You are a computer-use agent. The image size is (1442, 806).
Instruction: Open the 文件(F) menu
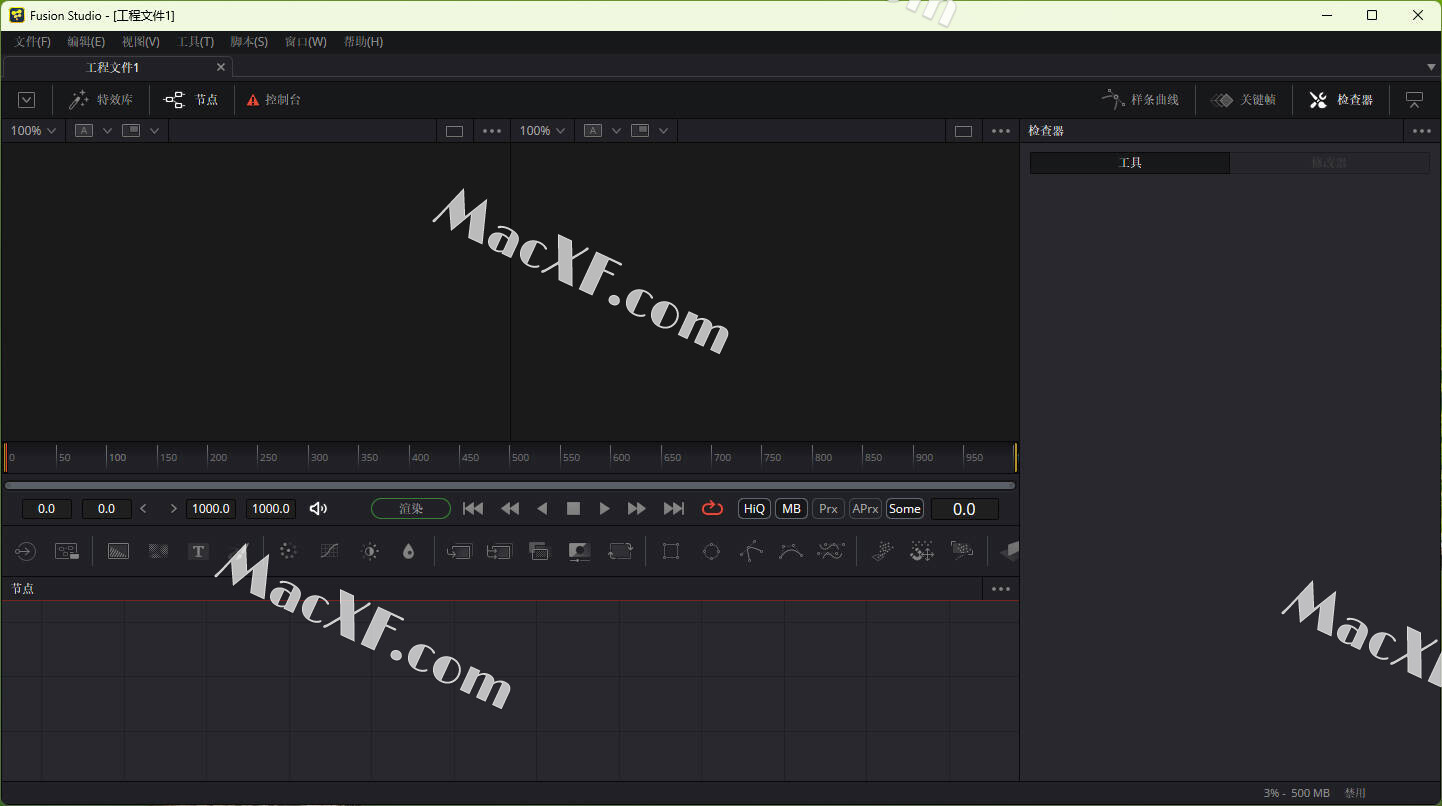pos(33,42)
